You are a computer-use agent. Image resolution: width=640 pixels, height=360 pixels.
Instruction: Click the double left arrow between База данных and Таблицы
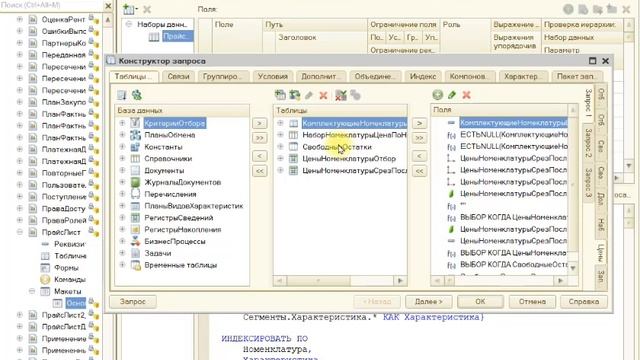[260, 171]
